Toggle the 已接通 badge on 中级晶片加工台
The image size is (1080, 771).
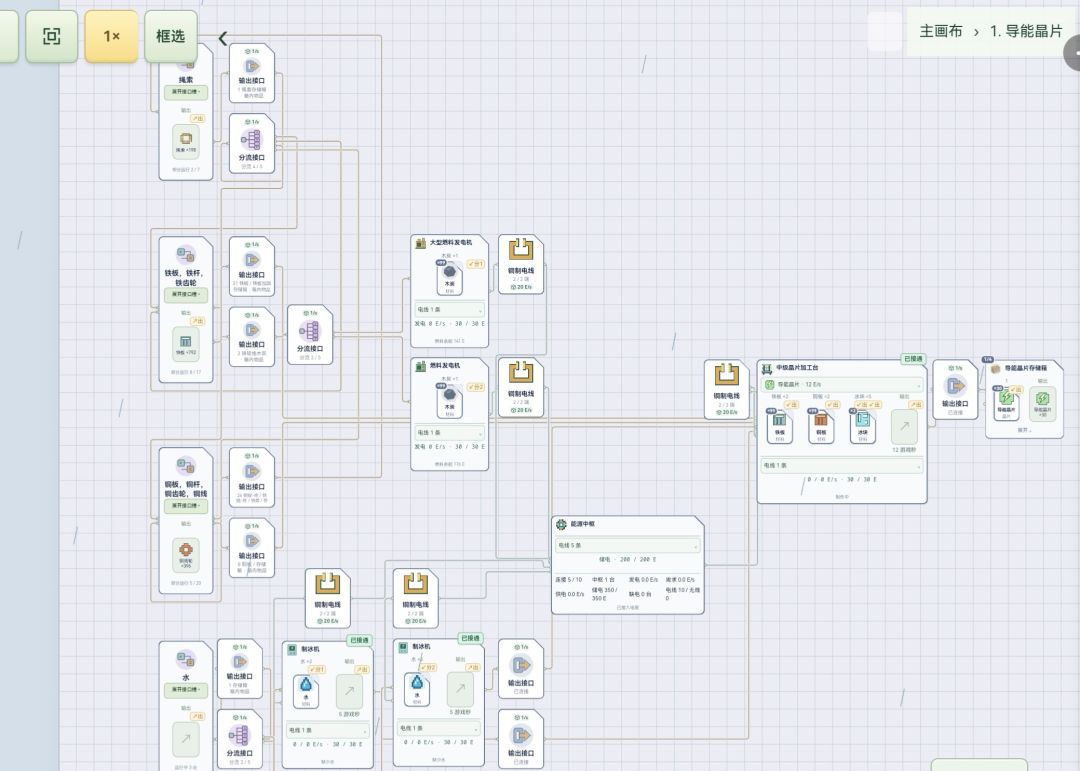pyautogui.click(x=913, y=359)
